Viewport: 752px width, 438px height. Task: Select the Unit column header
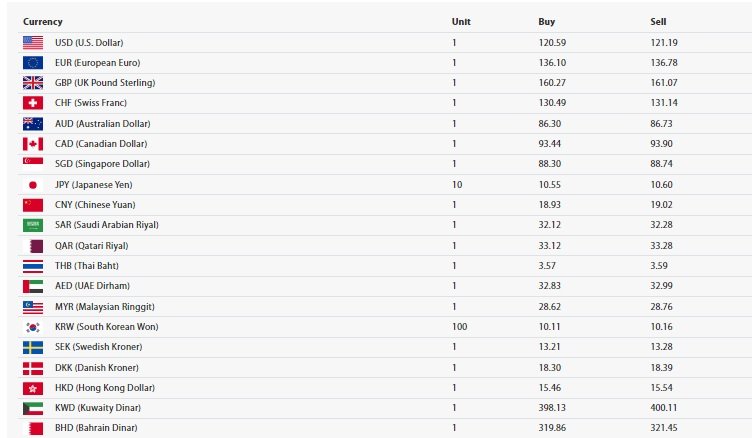coord(461,22)
